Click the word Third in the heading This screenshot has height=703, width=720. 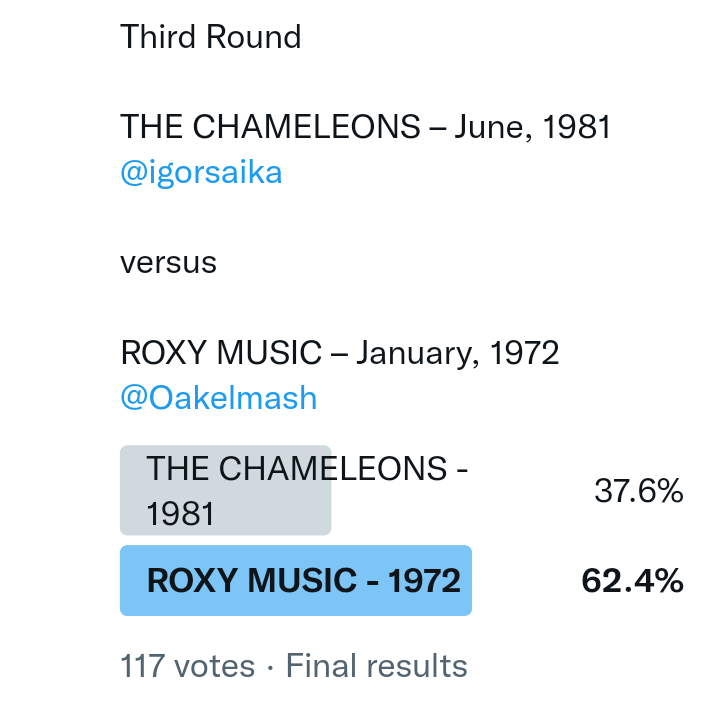[x=159, y=37]
